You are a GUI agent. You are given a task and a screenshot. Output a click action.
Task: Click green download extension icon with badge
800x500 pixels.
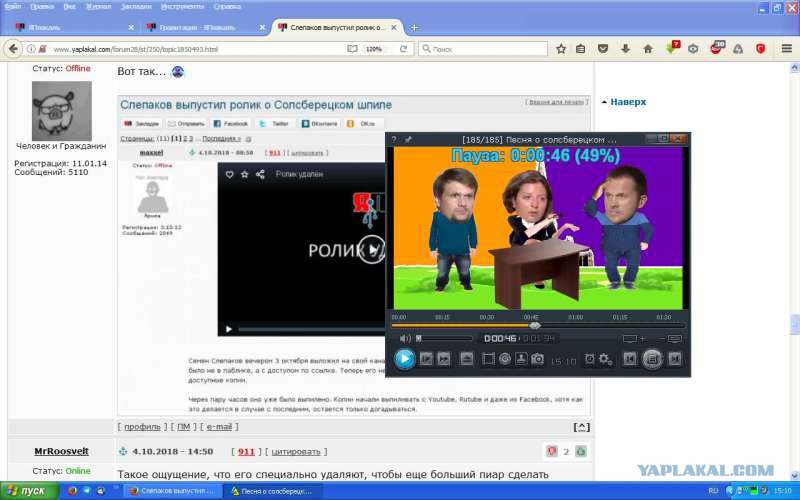click(672, 48)
